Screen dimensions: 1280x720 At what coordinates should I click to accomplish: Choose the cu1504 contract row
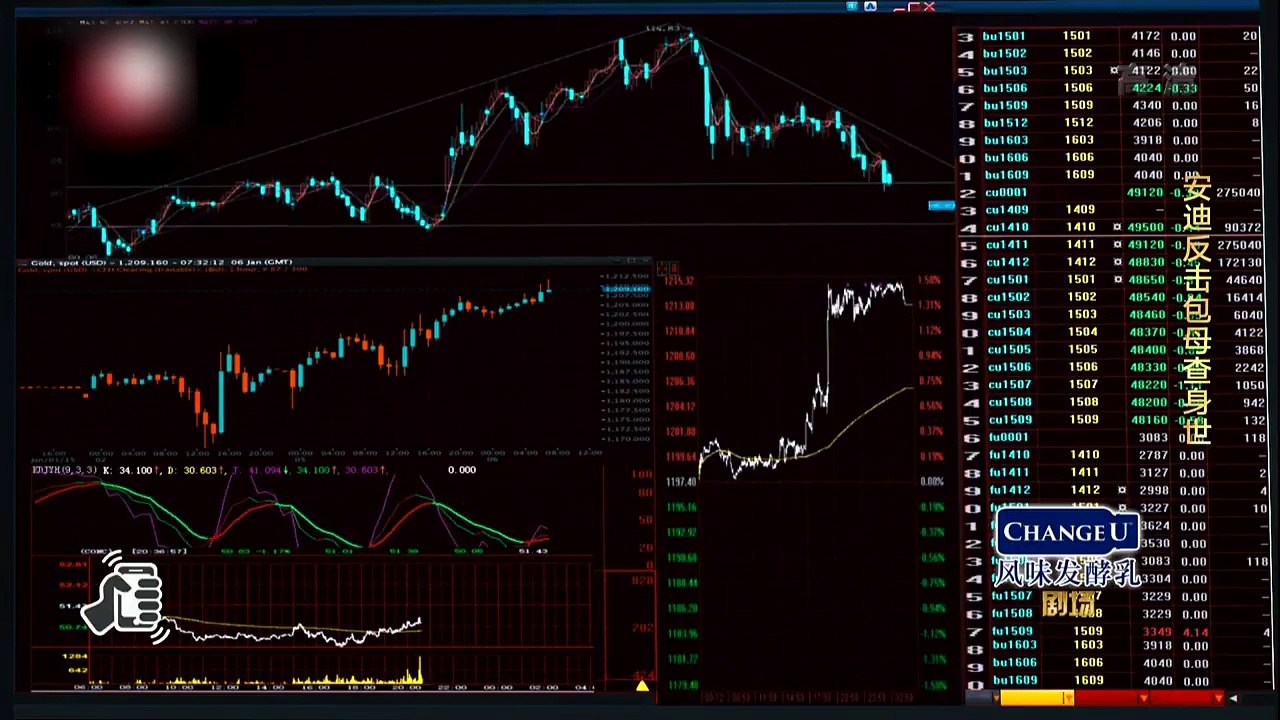coord(1110,332)
